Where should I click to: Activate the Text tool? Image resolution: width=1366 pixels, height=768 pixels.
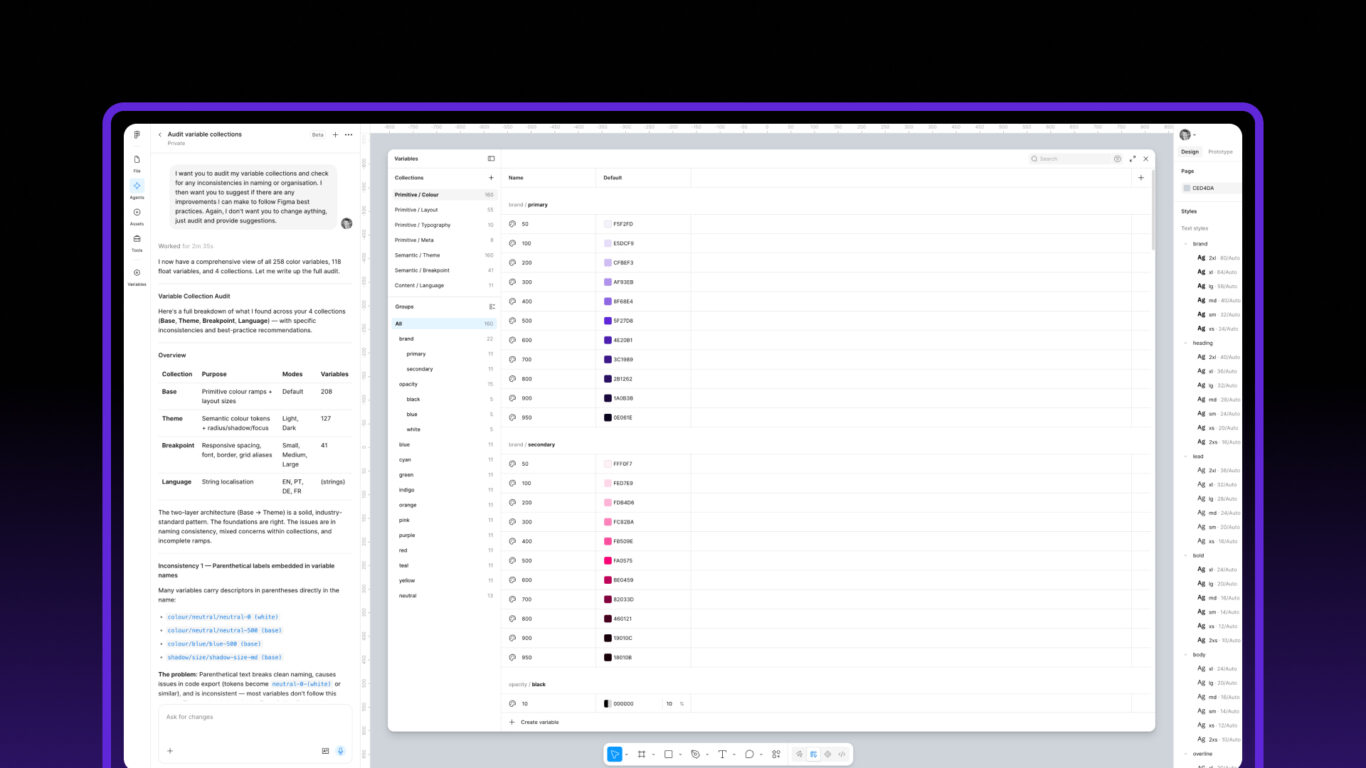click(x=722, y=754)
